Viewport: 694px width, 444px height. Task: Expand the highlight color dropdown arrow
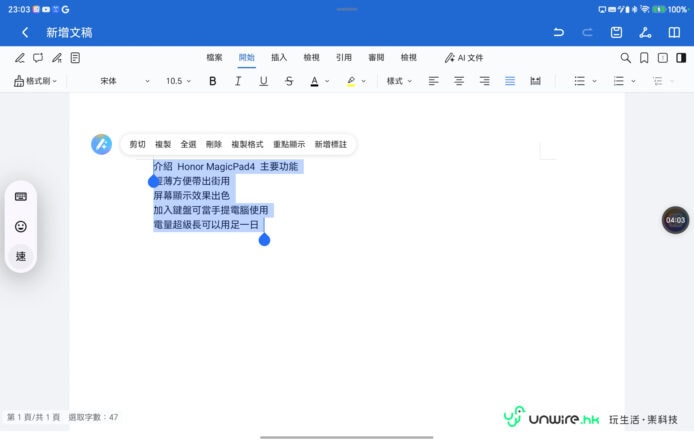[364, 81]
